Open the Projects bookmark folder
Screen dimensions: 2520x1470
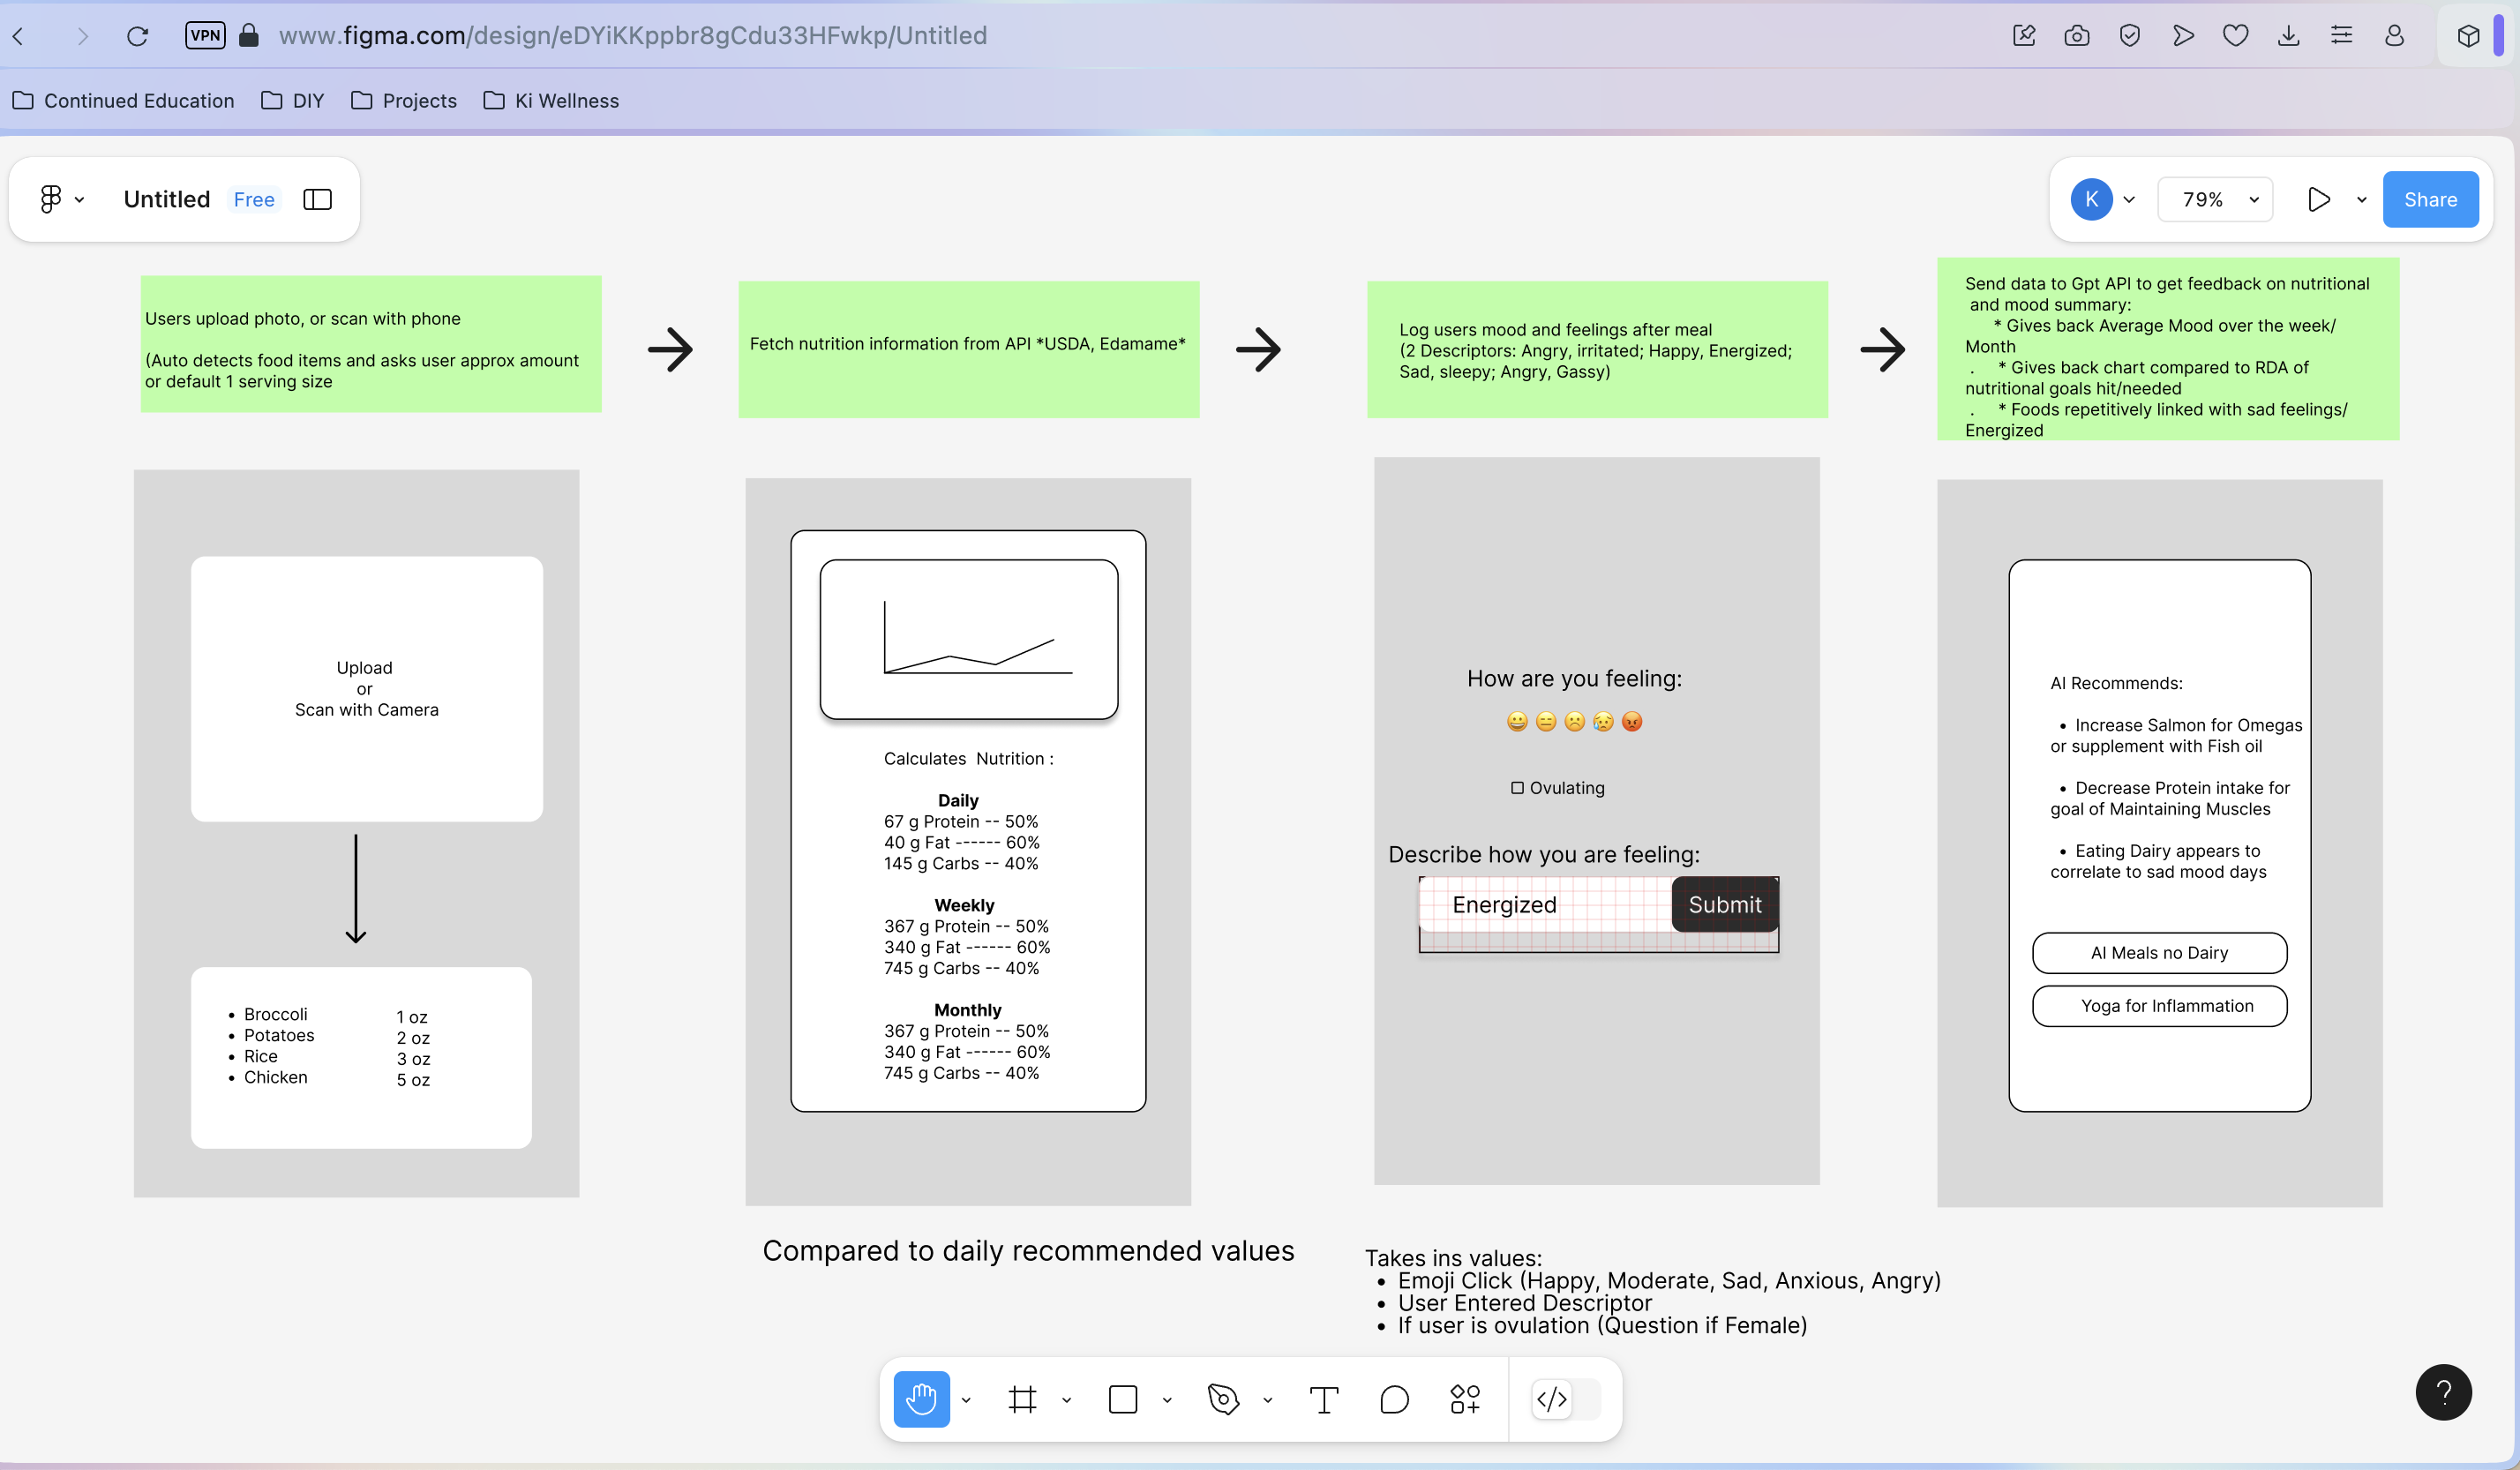tap(404, 101)
